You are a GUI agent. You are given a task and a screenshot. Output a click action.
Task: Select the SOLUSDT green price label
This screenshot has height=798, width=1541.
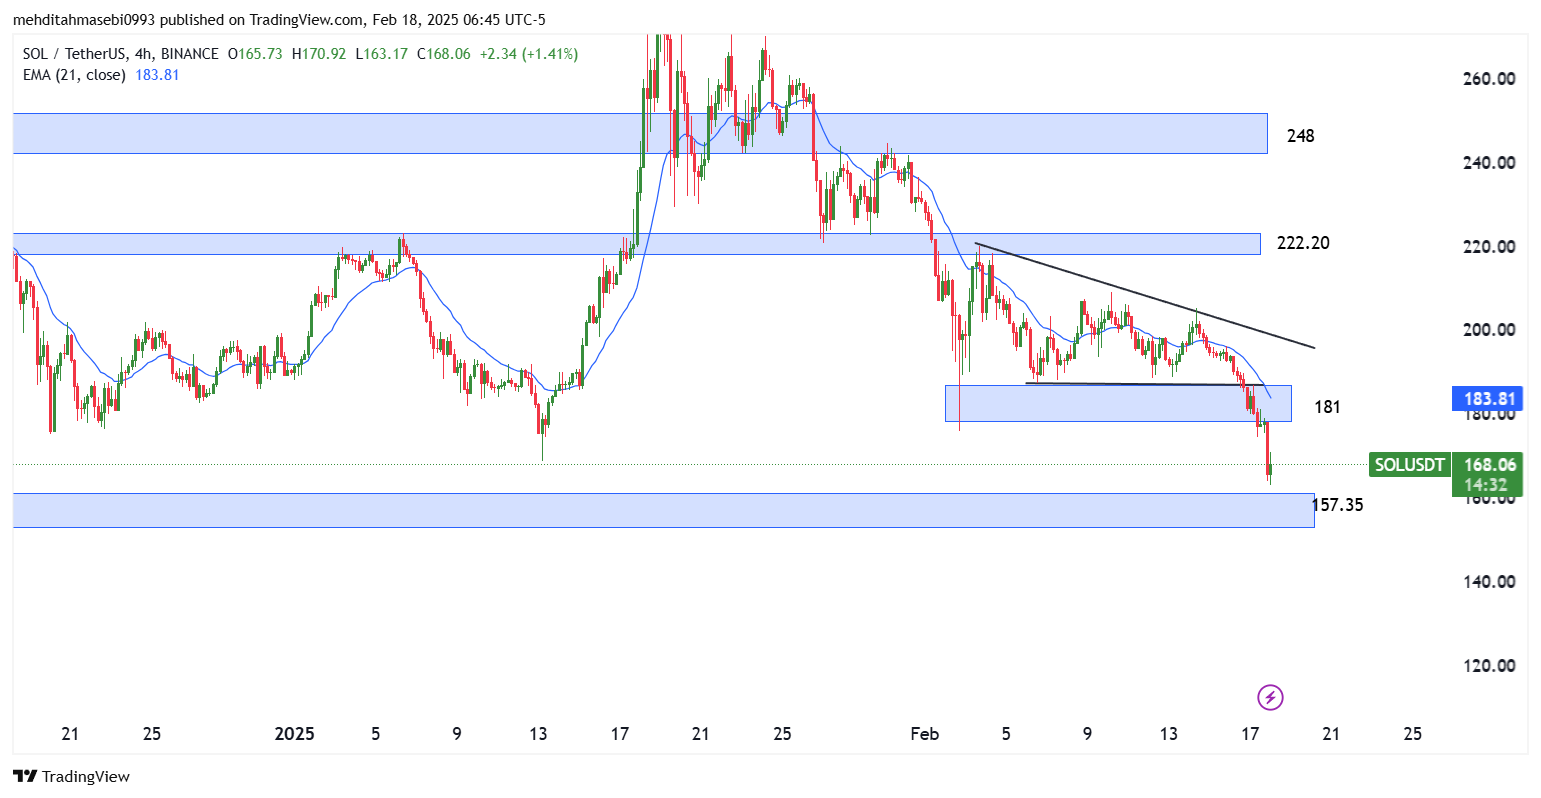1409,465
